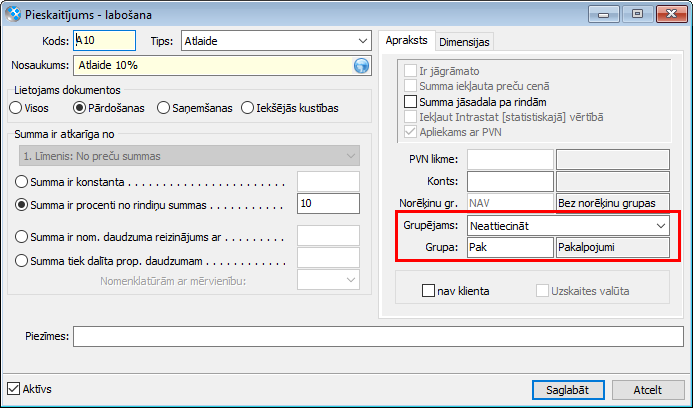Viewport: 693px width, 408px height.
Task: Click into the Piezīmes text field
Action: (x=378, y=336)
